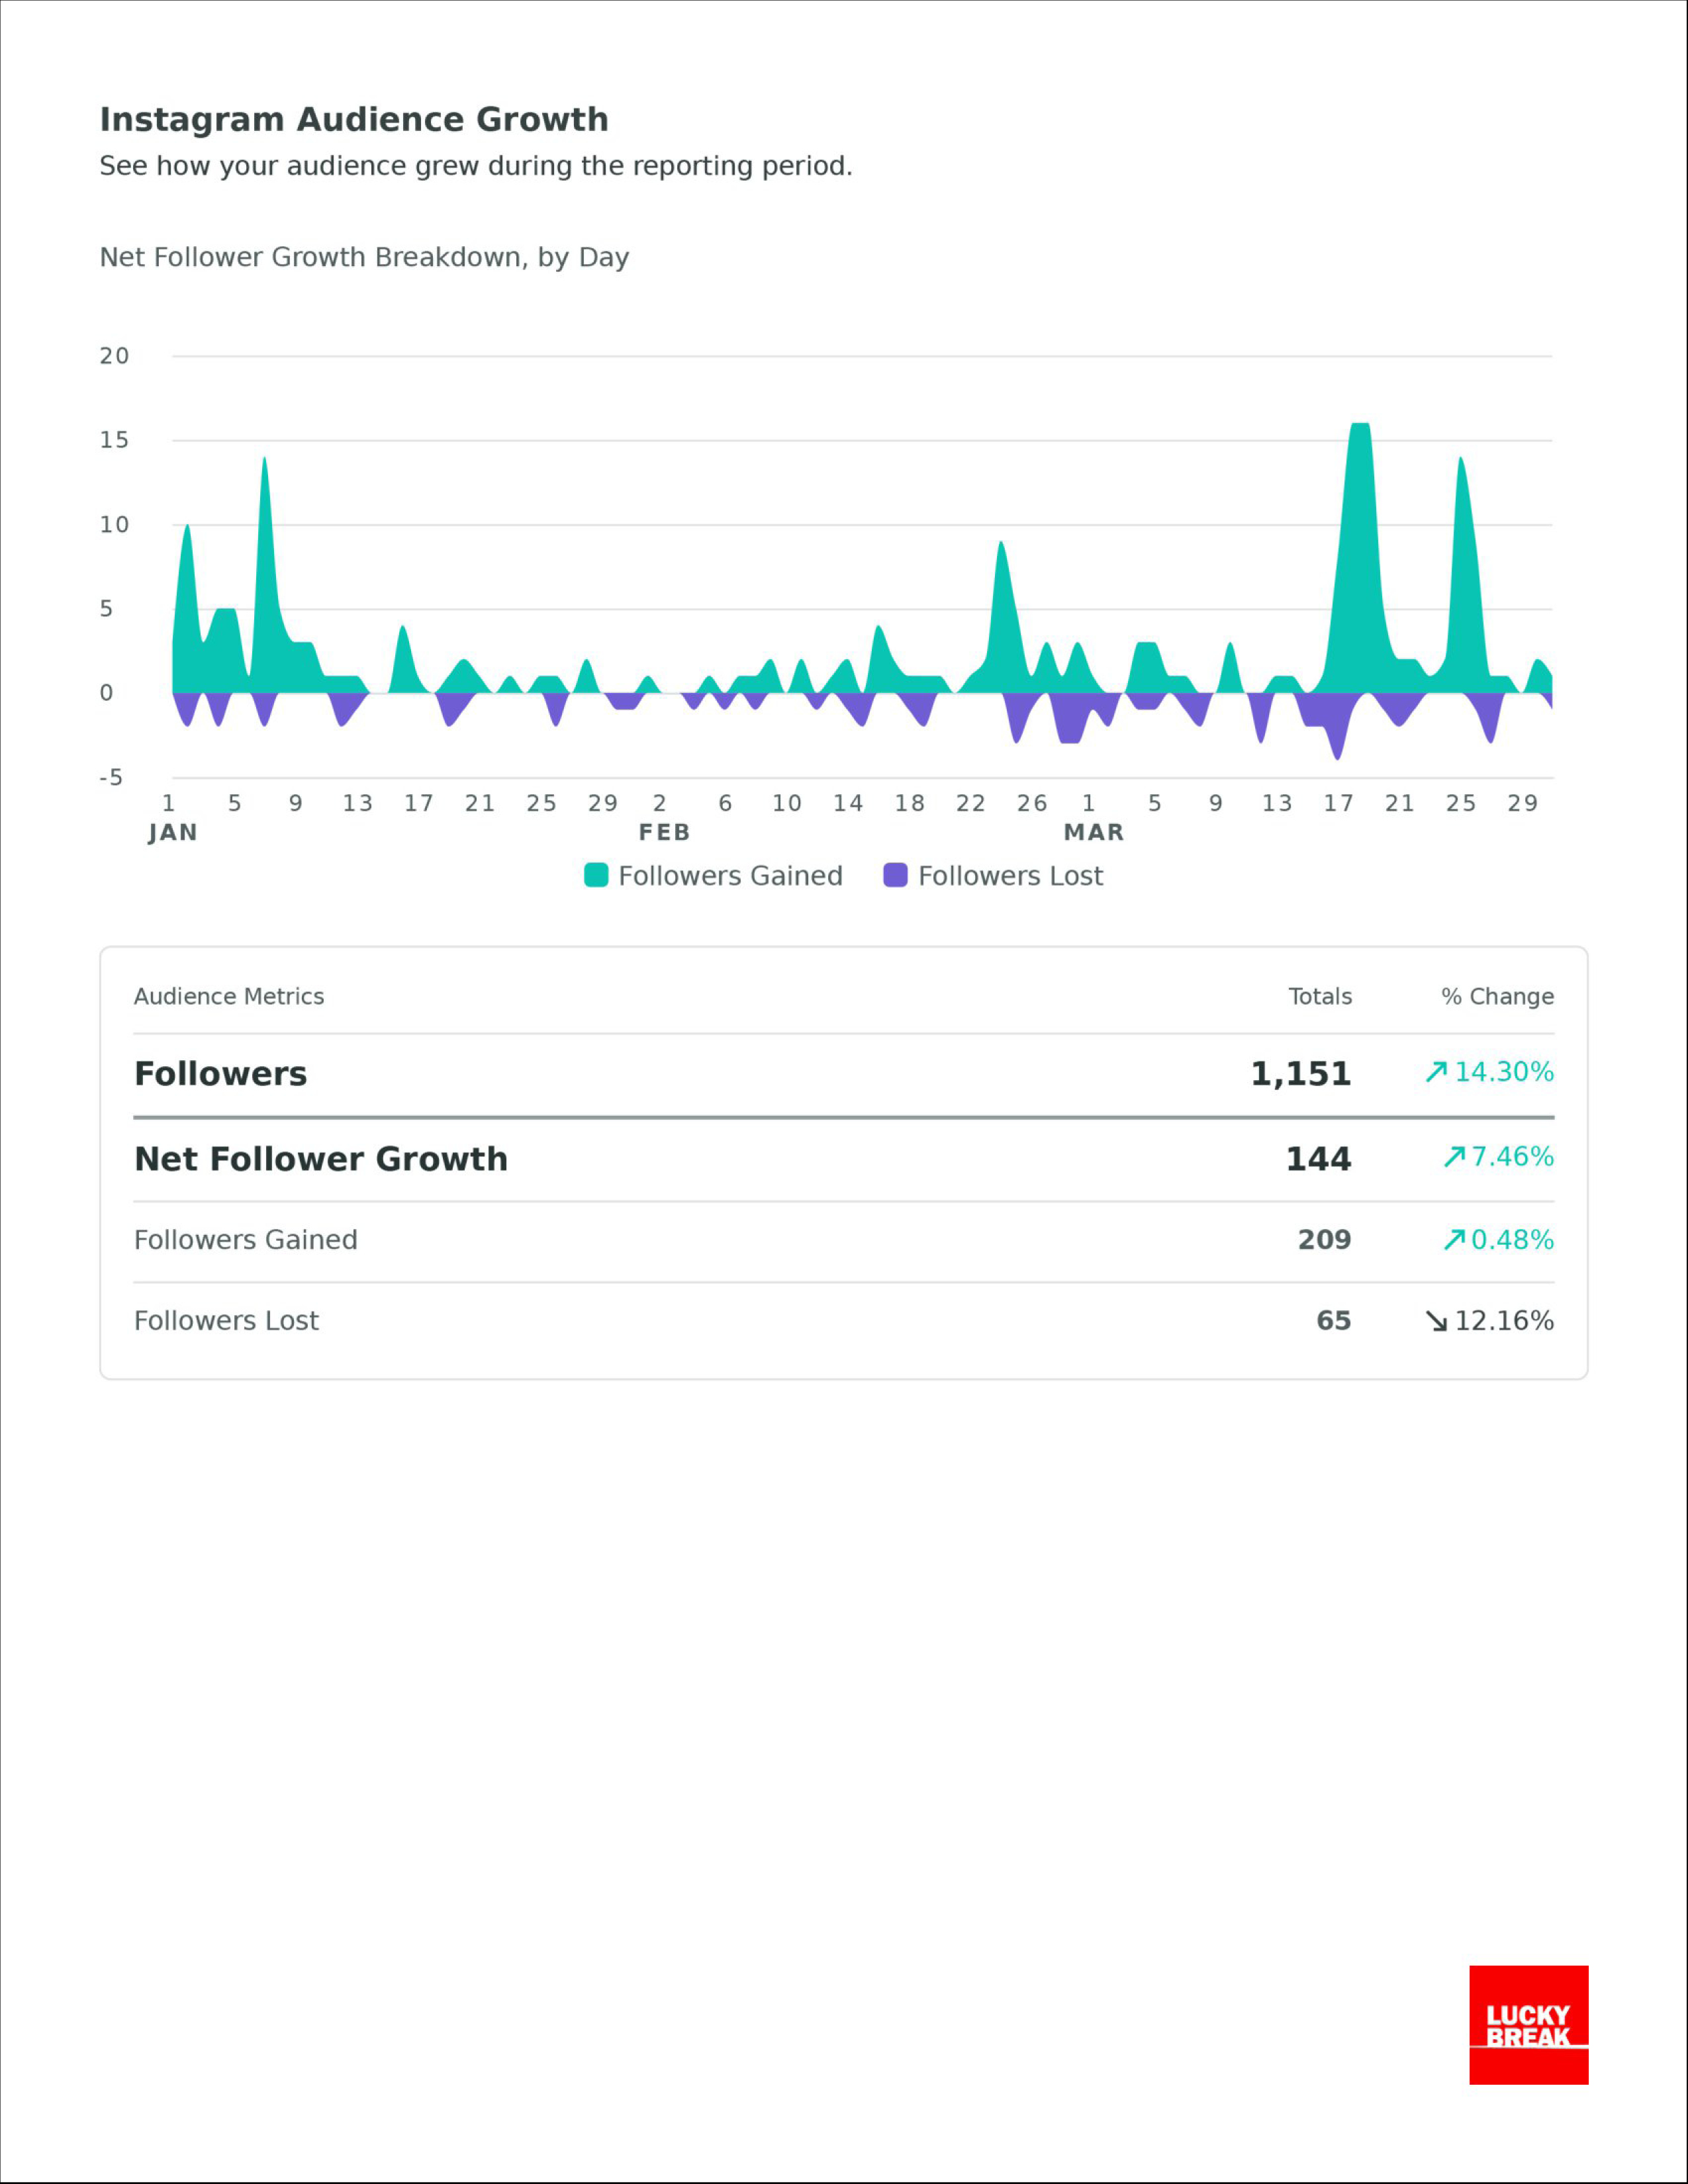Click the purple Followers Lost legend swatch
This screenshot has height=2184, width=1688.
[895, 875]
